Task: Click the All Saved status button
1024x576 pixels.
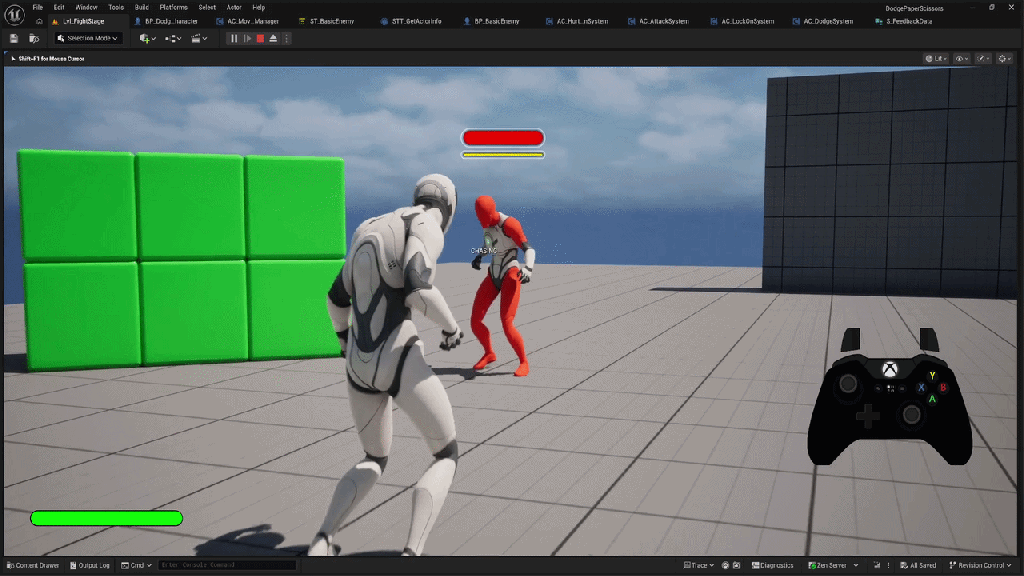Action: [x=916, y=565]
